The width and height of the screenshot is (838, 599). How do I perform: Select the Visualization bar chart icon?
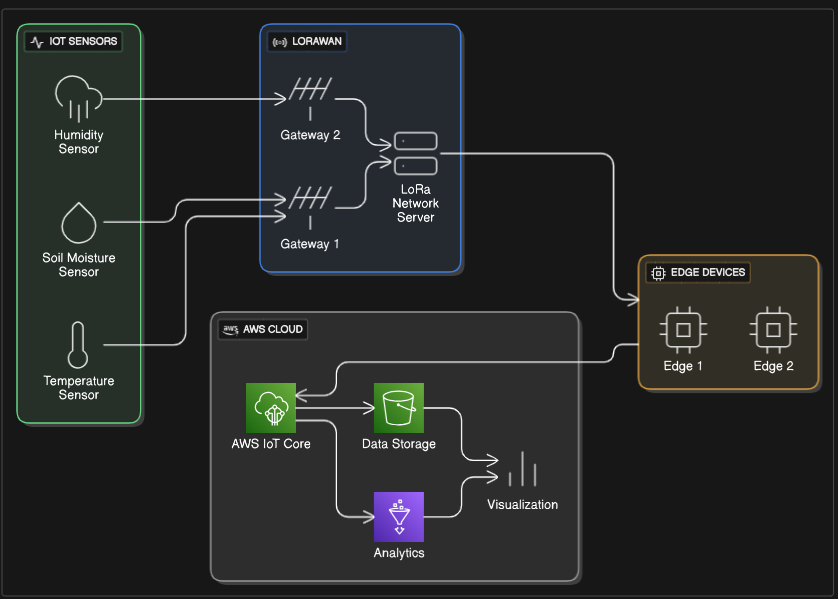coord(522,470)
